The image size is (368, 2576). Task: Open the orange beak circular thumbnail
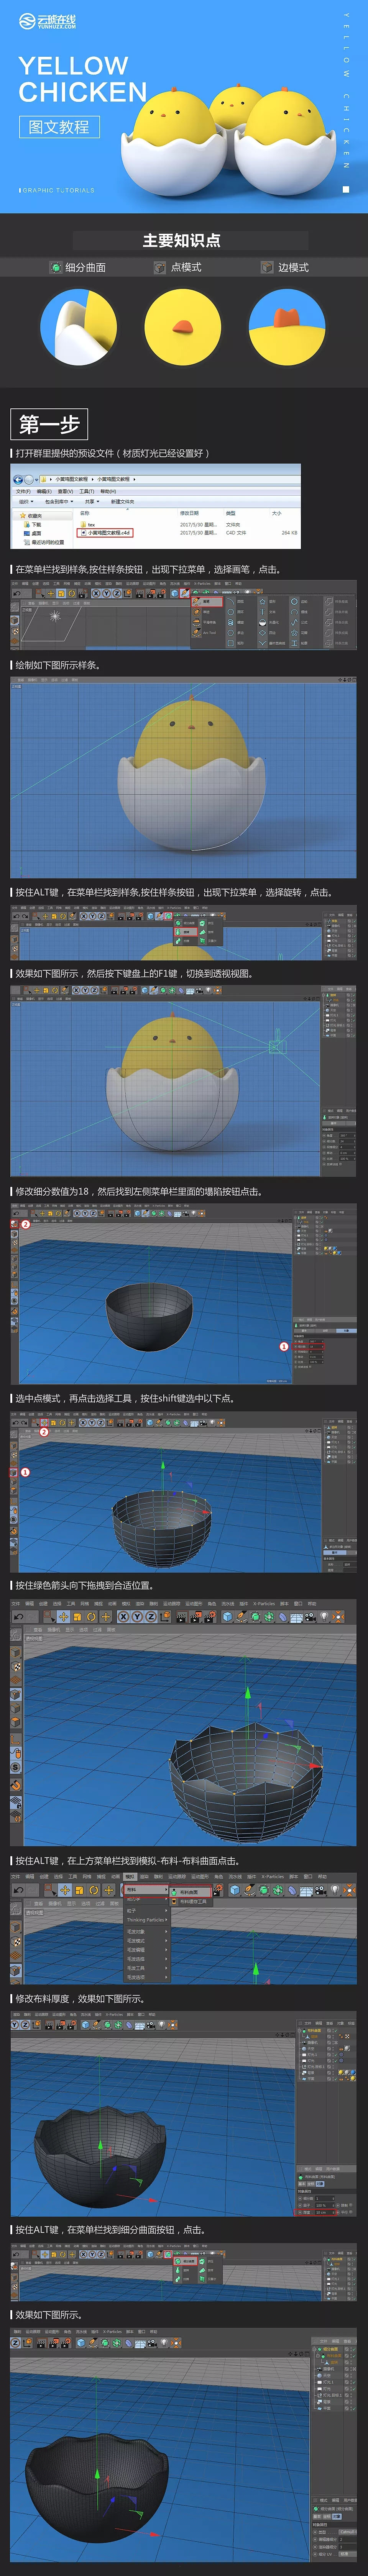[x=183, y=327]
